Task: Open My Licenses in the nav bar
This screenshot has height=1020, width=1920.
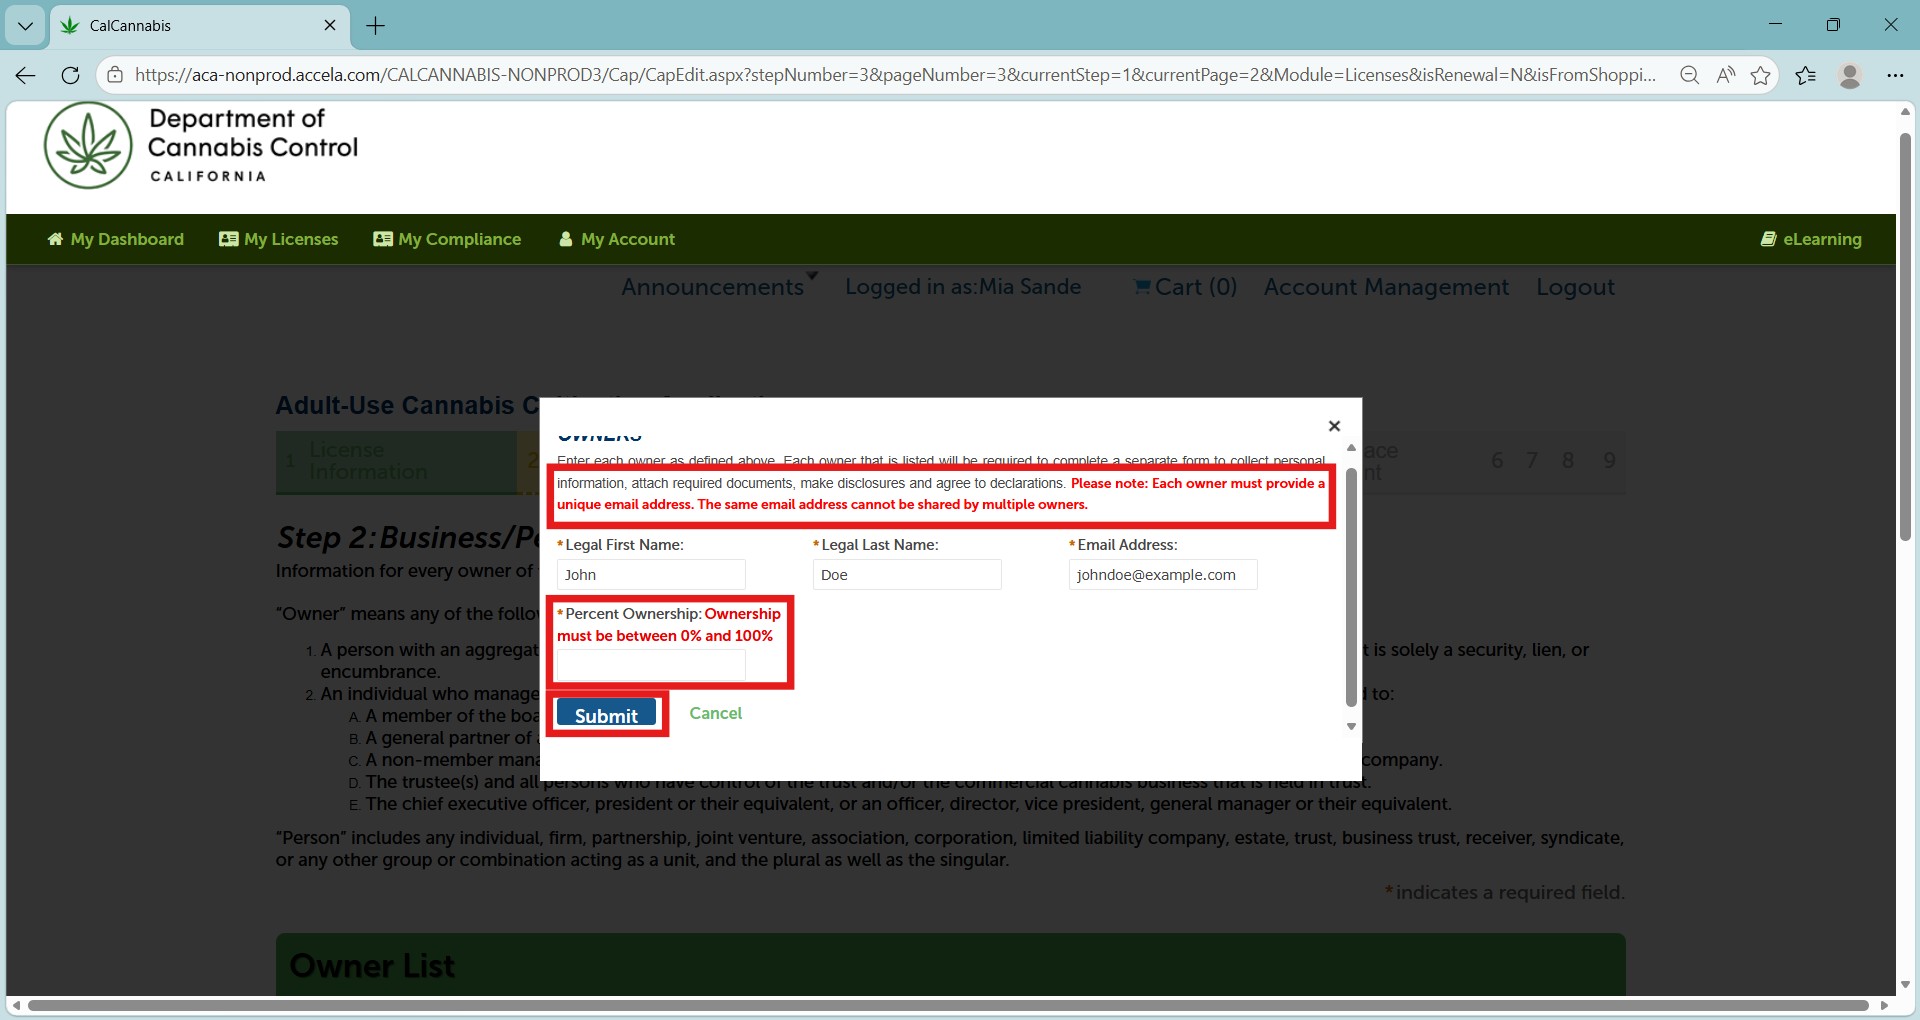Action: (x=279, y=239)
